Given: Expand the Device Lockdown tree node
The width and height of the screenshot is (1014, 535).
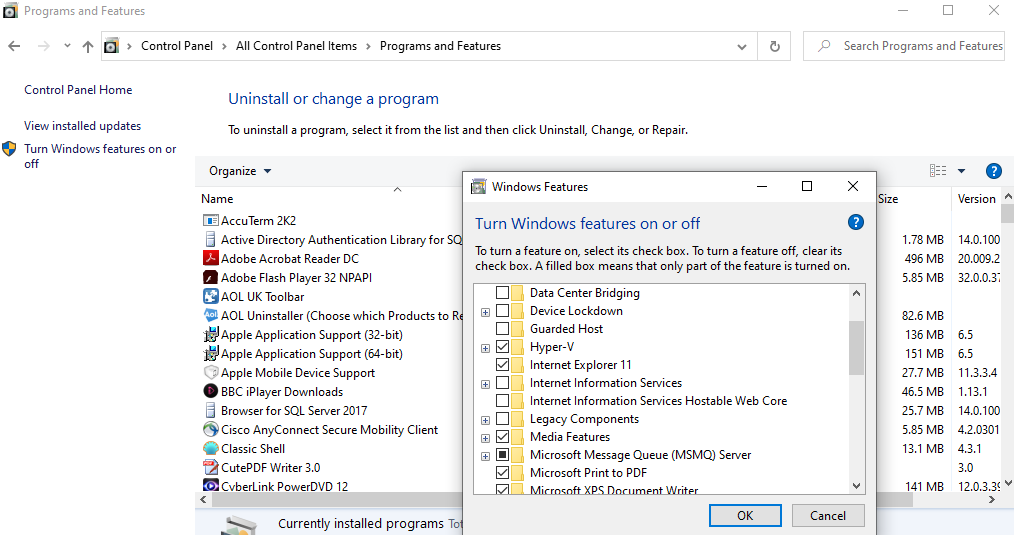Looking at the screenshot, I should [x=485, y=312].
